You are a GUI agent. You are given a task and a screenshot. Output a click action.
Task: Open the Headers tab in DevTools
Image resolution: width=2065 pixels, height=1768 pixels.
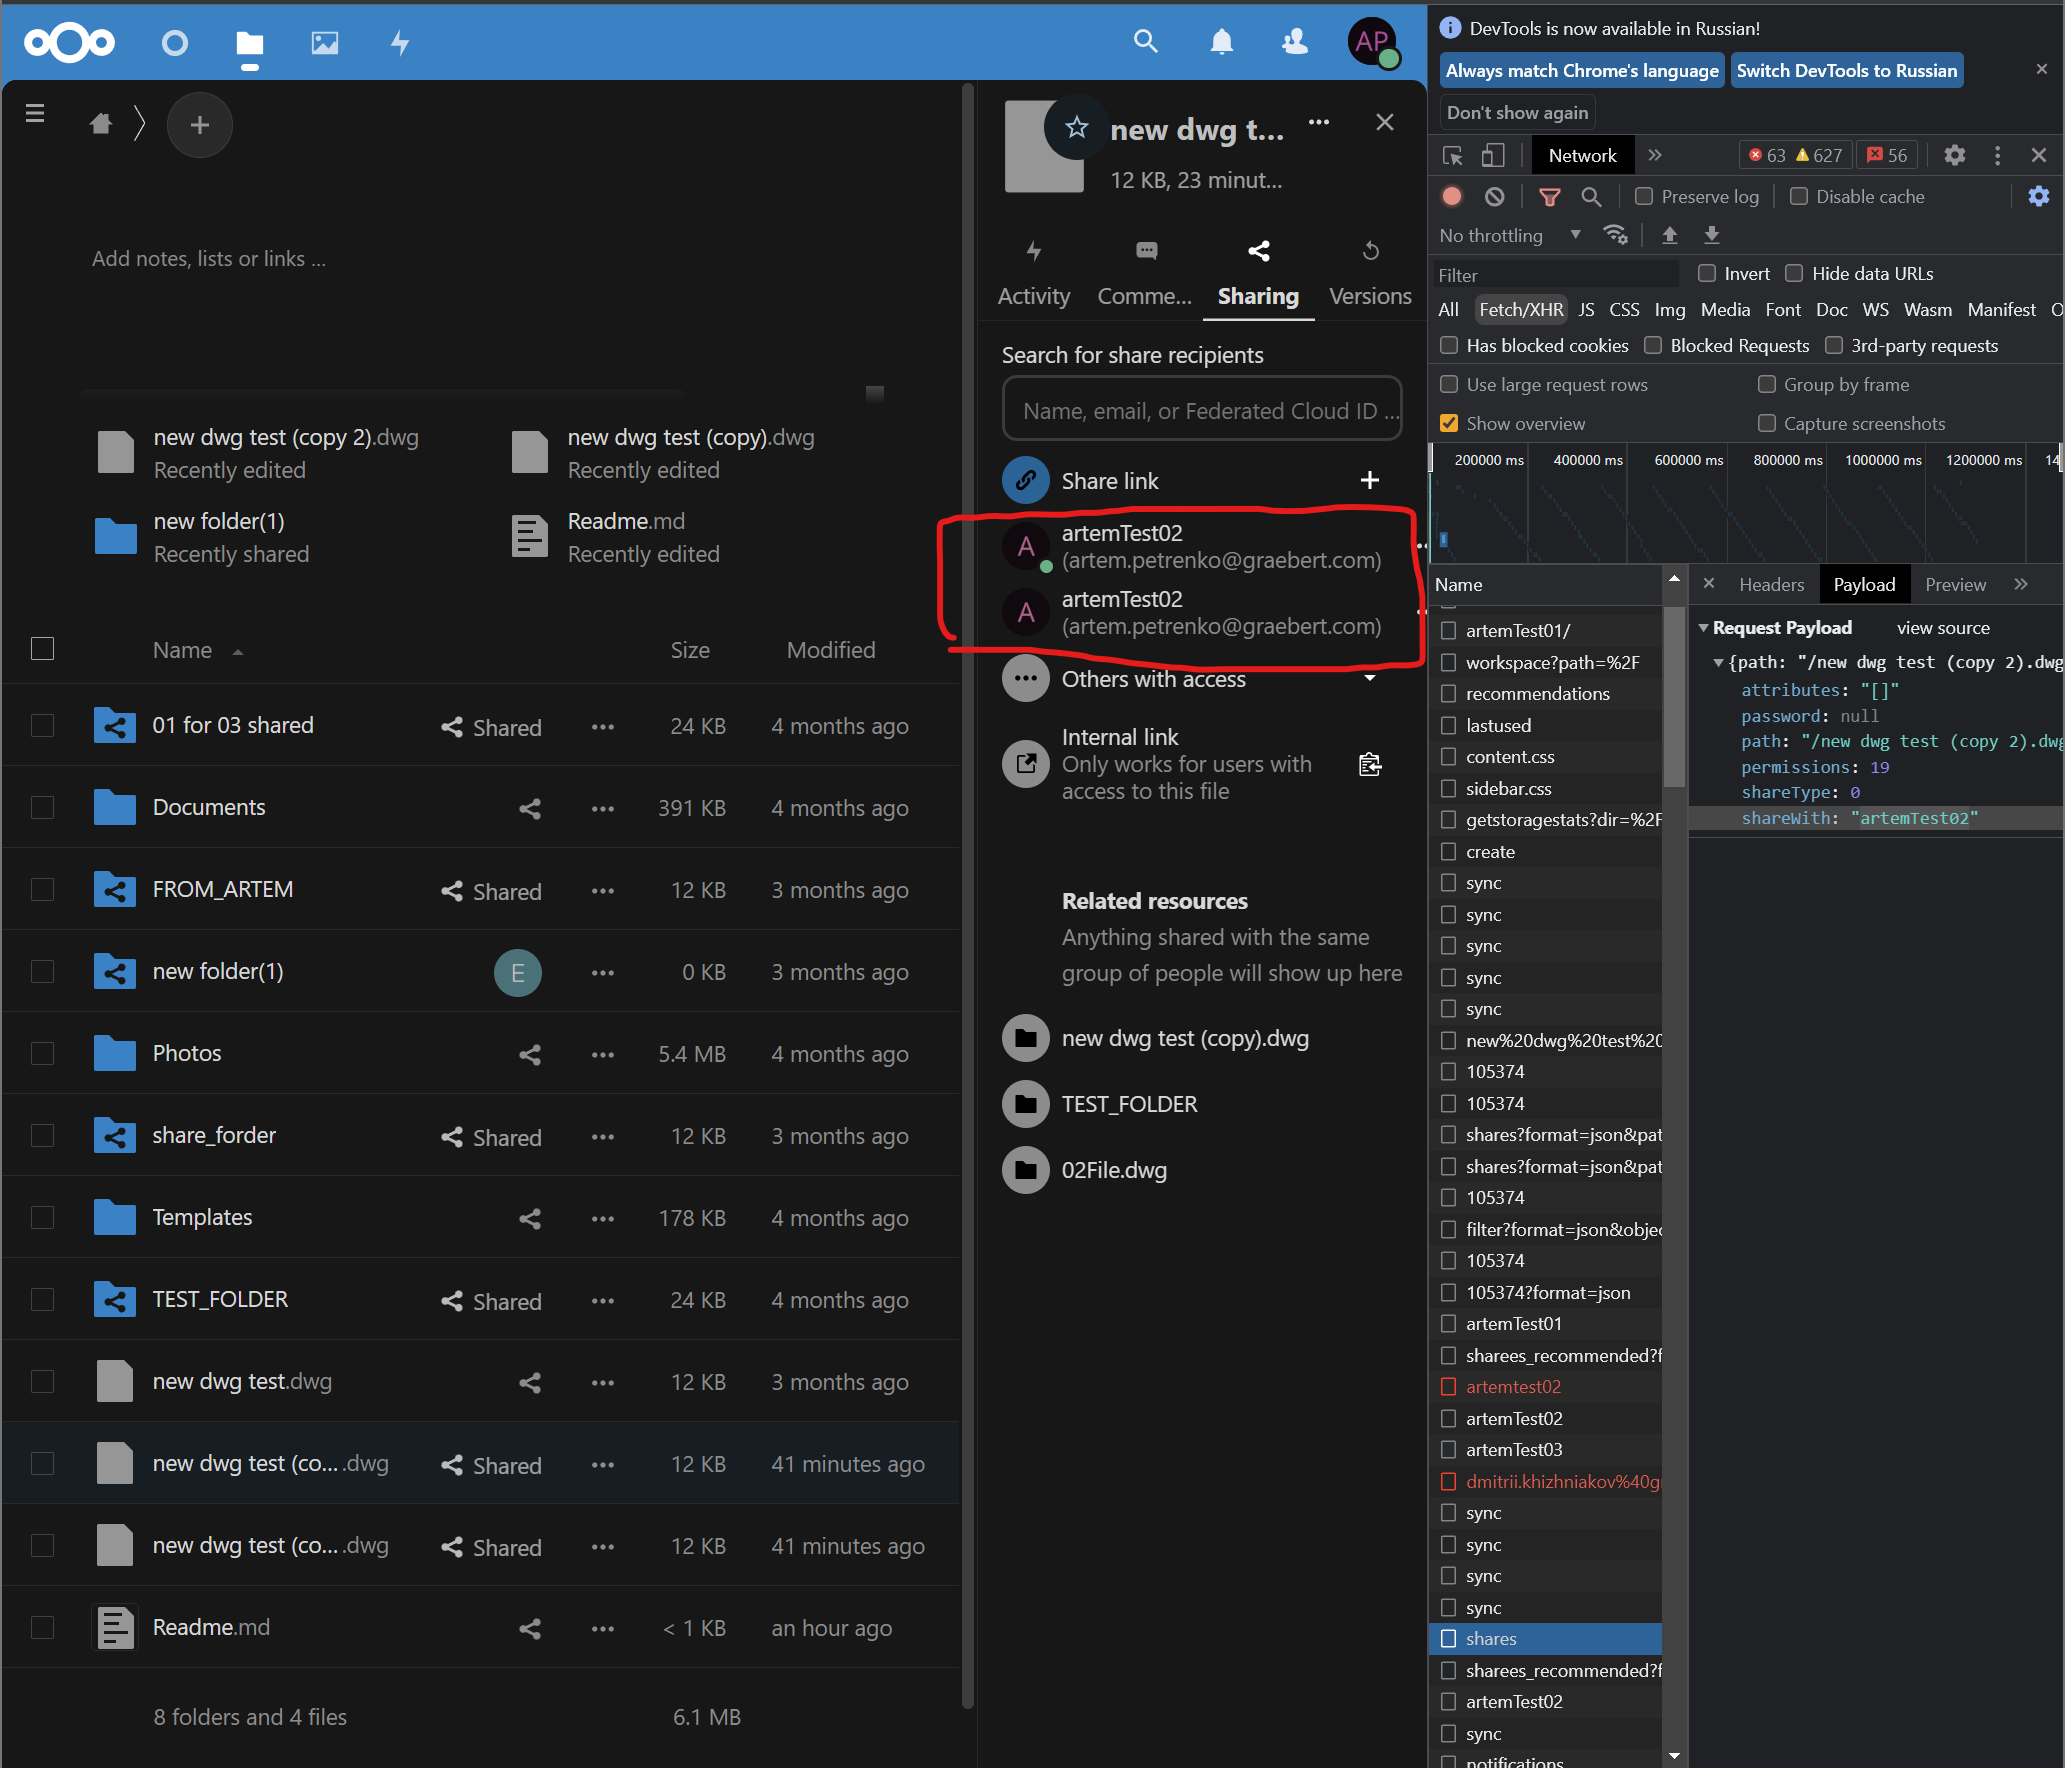(x=1771, y=585)
